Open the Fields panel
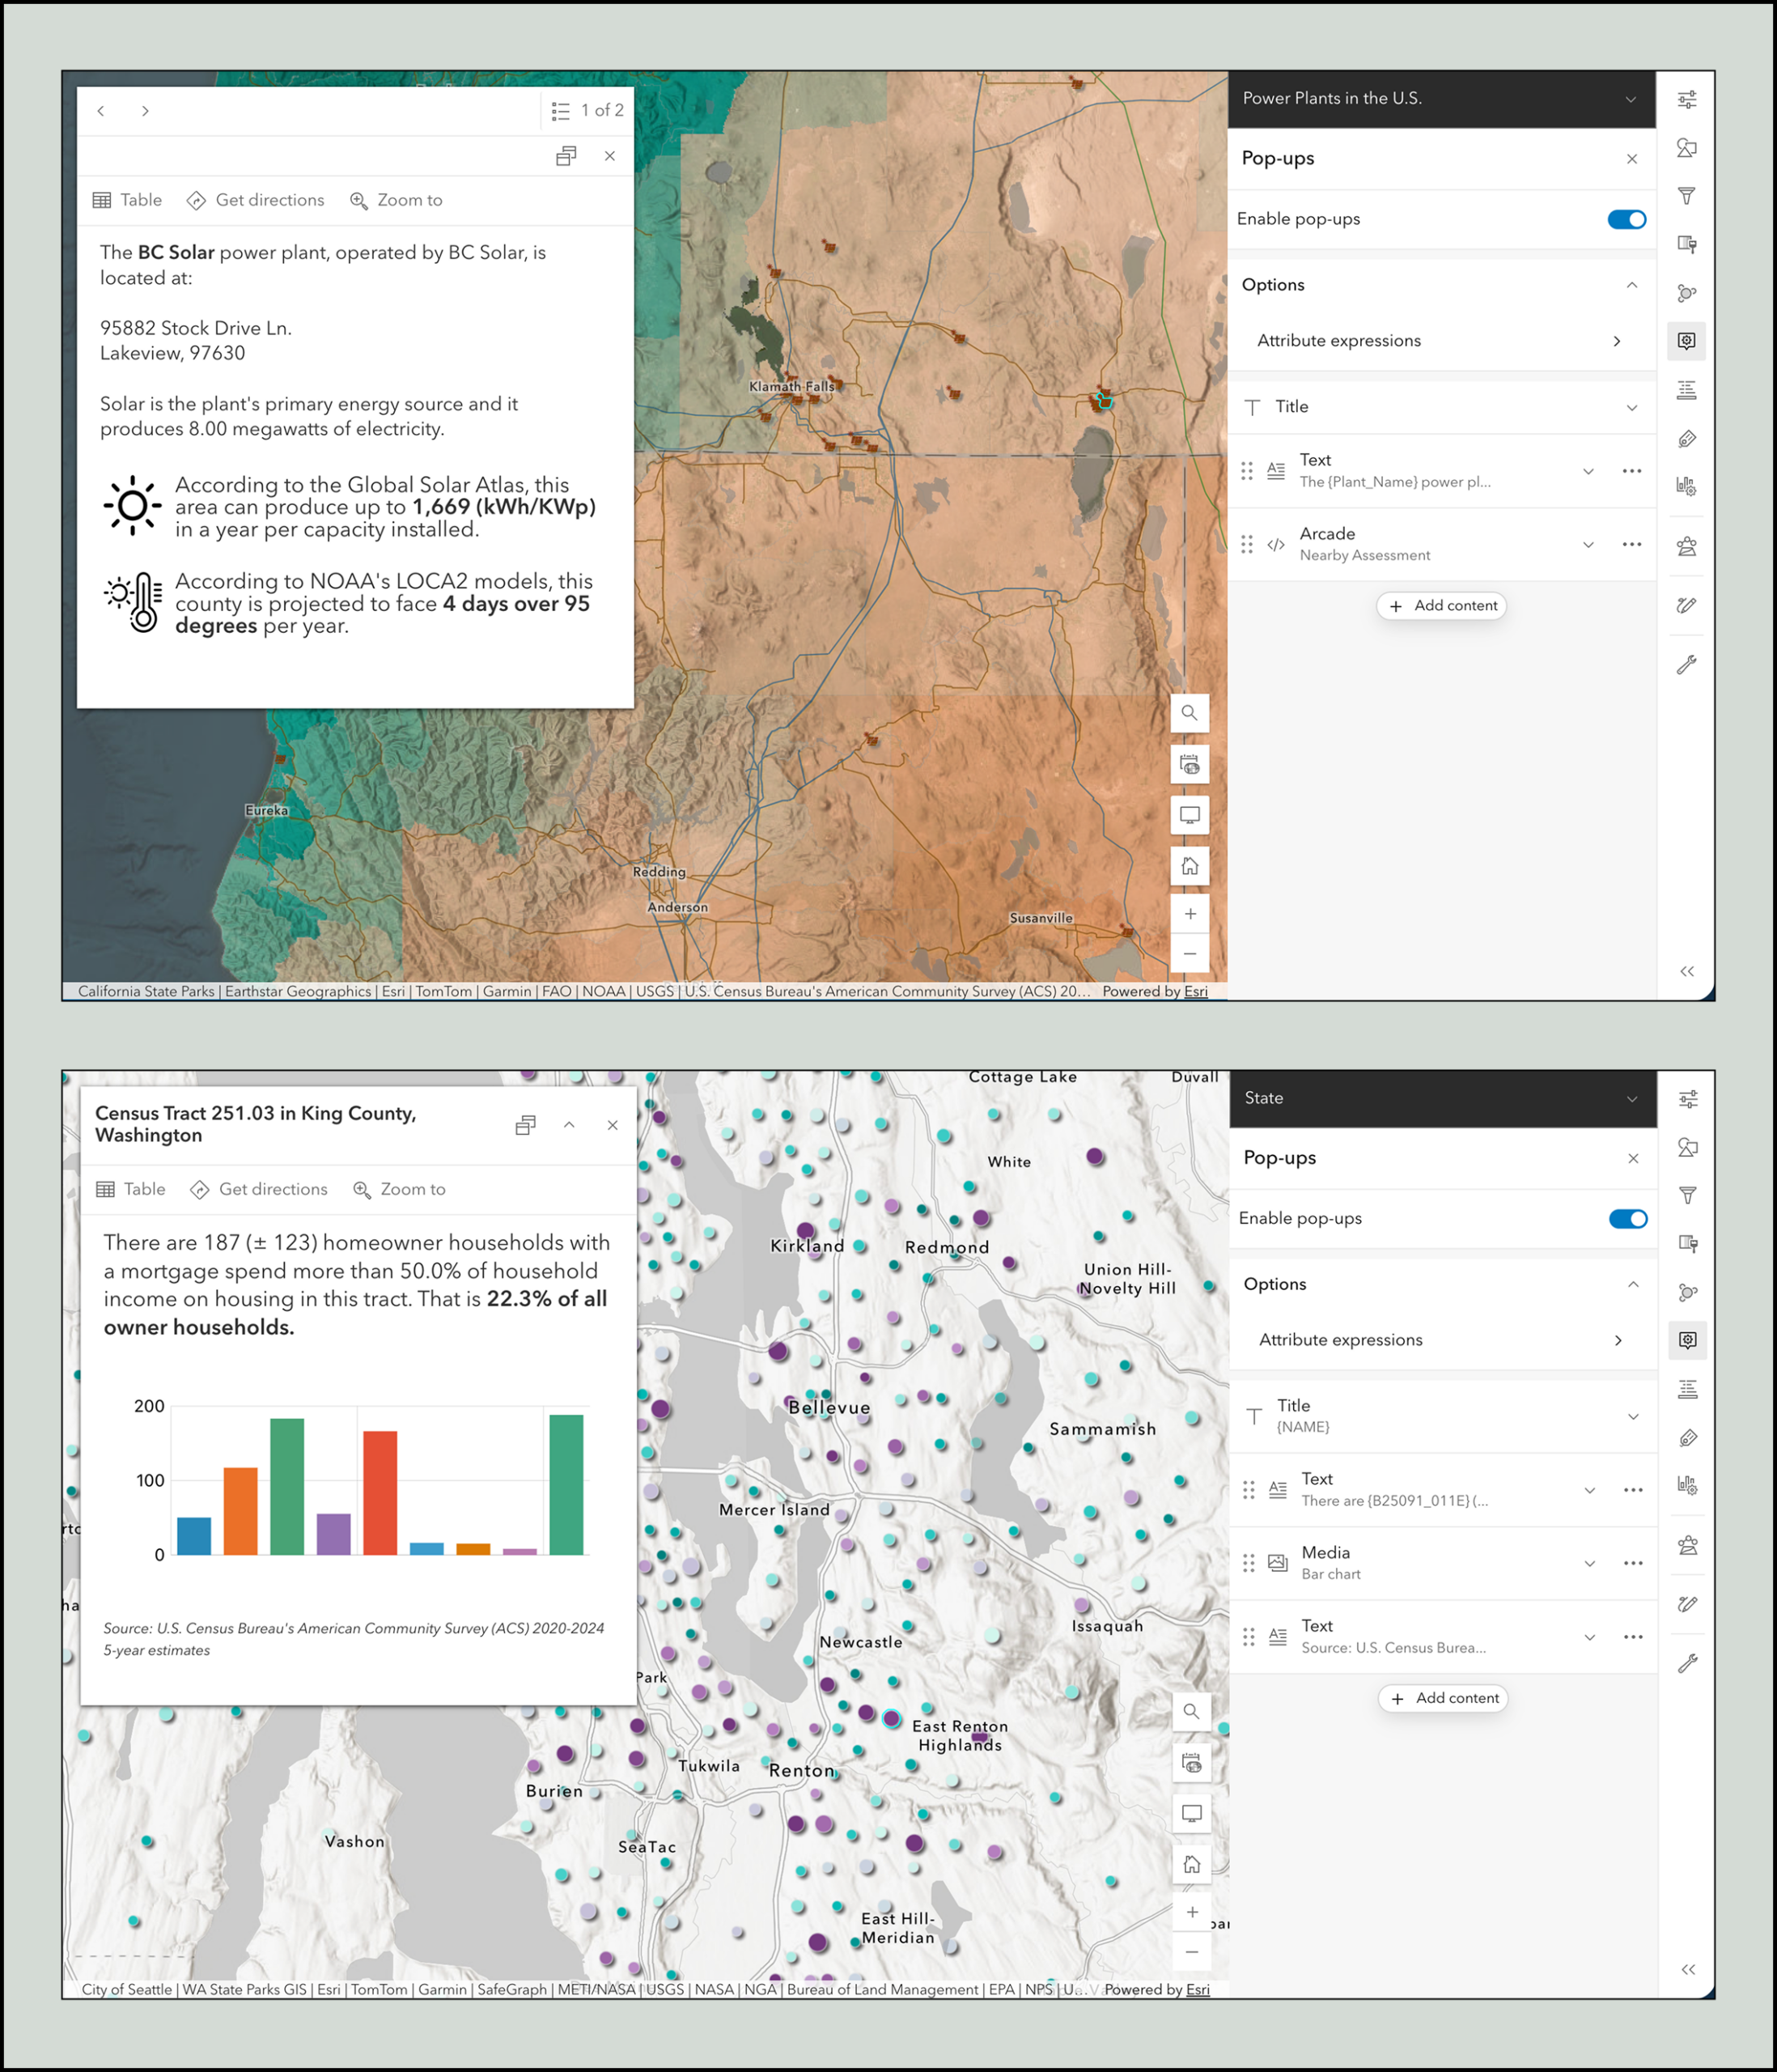This screenshot has height=2072, width=1777. coord(1687,390)
